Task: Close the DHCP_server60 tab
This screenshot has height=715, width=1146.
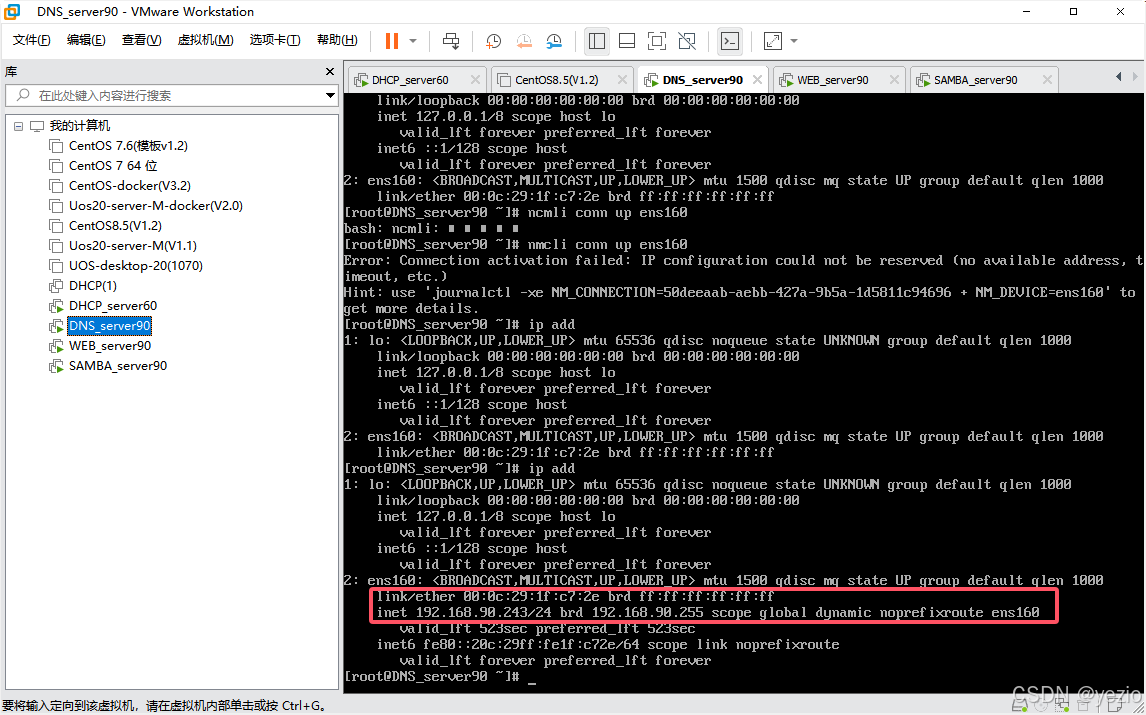Action: (475, 80)
